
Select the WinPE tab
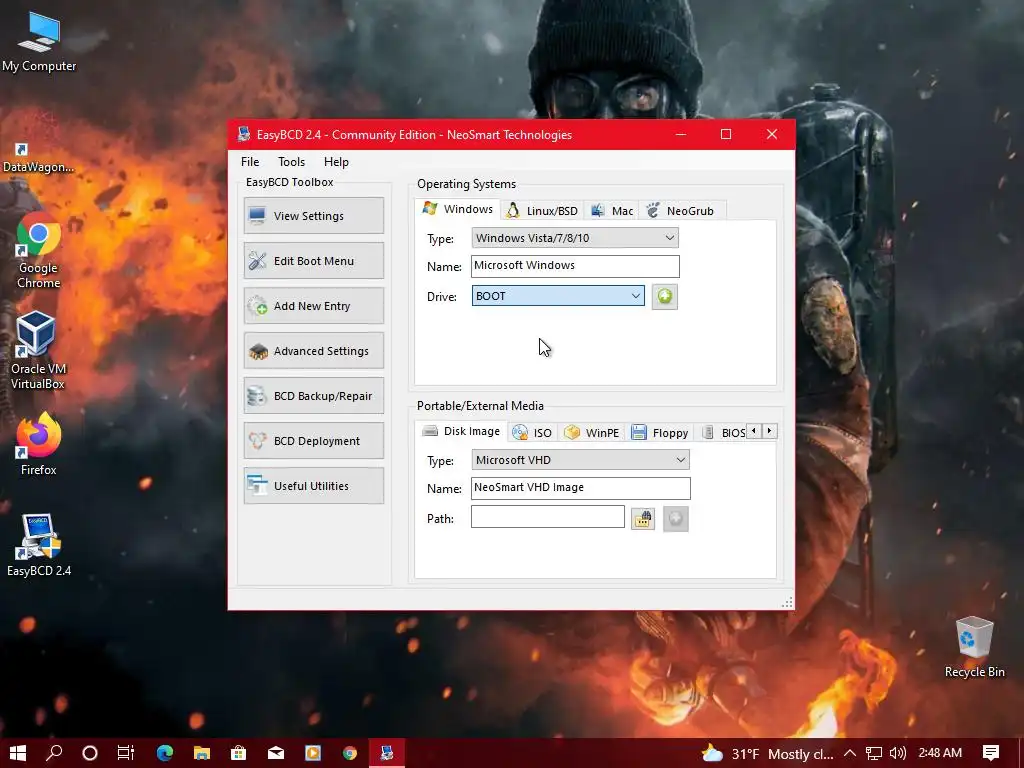pyautogui.click(x=592, y=432)
